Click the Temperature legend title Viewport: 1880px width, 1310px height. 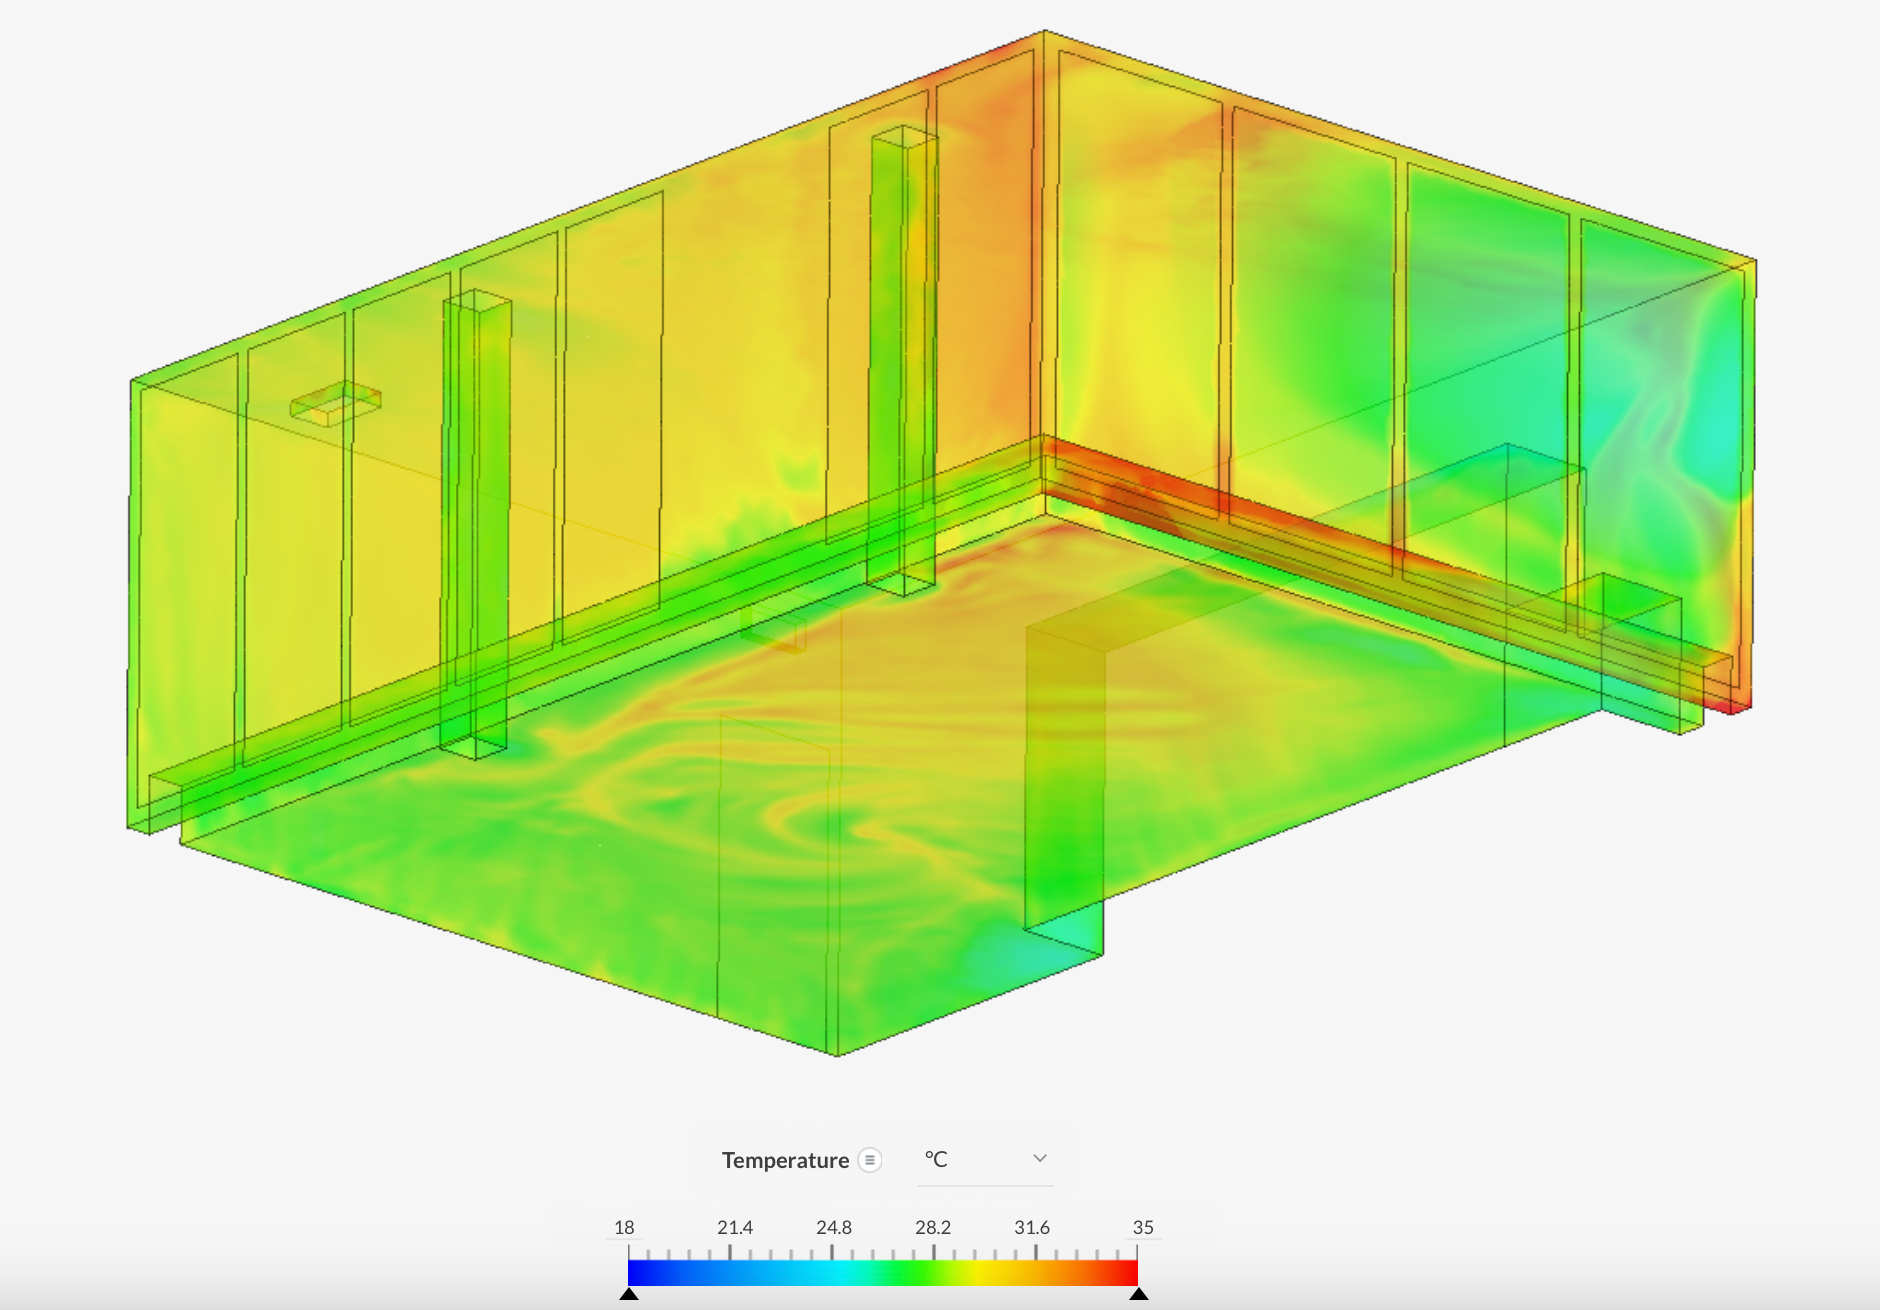[x=785, y=1160]
